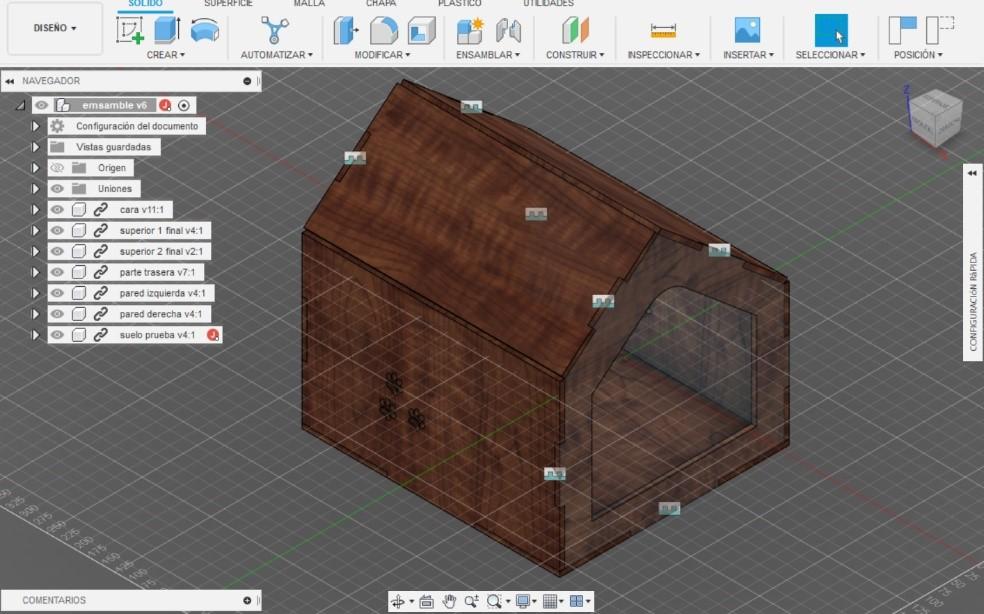
Task: Select the SÓLIDO tab
Action: (146, 4)
